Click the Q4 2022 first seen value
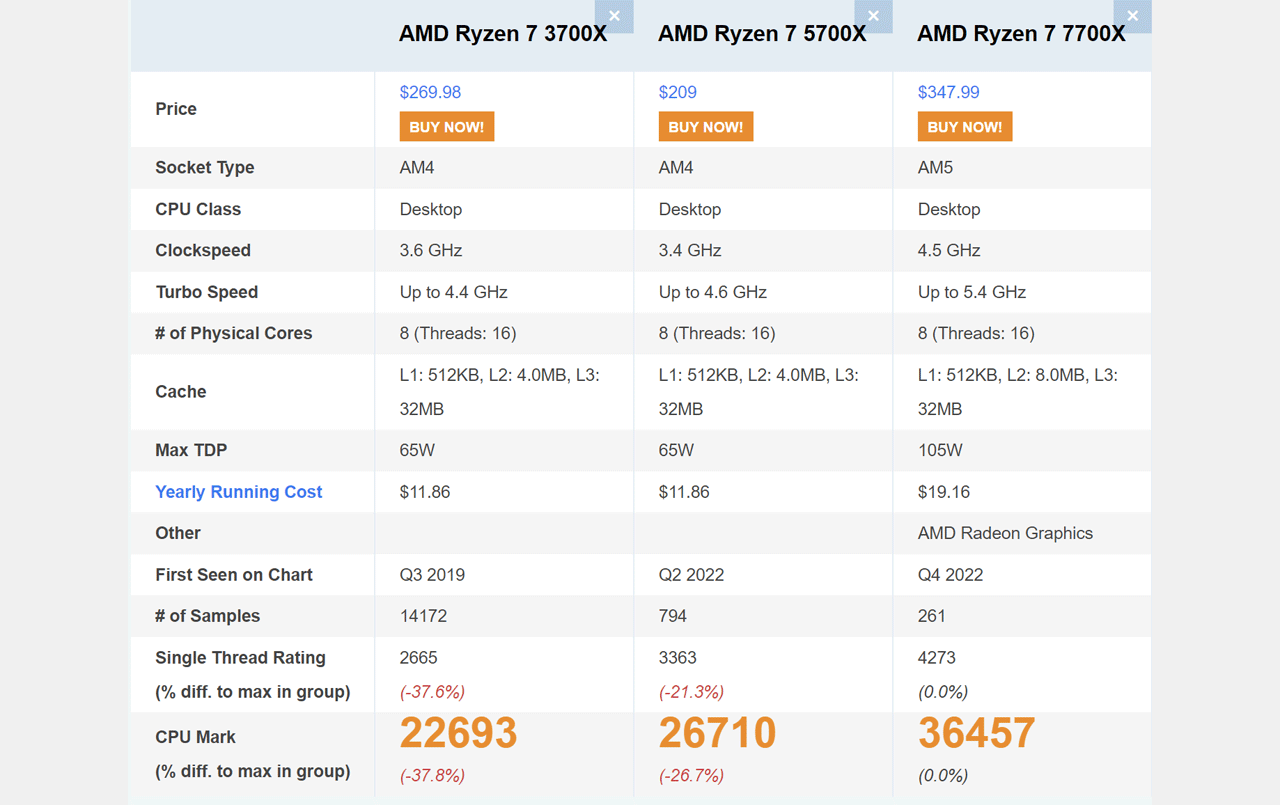 (950, 575)
